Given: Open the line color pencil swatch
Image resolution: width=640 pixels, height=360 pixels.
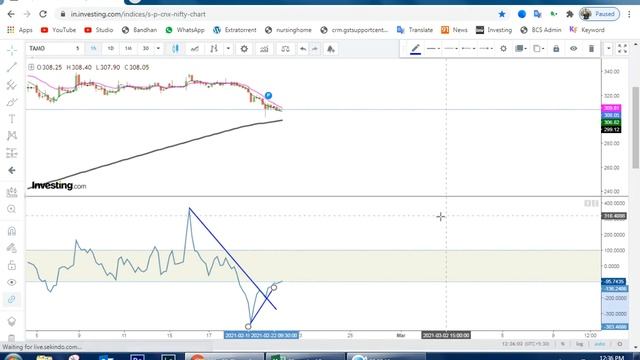Looking at the screenshot, I should [416, 49].
